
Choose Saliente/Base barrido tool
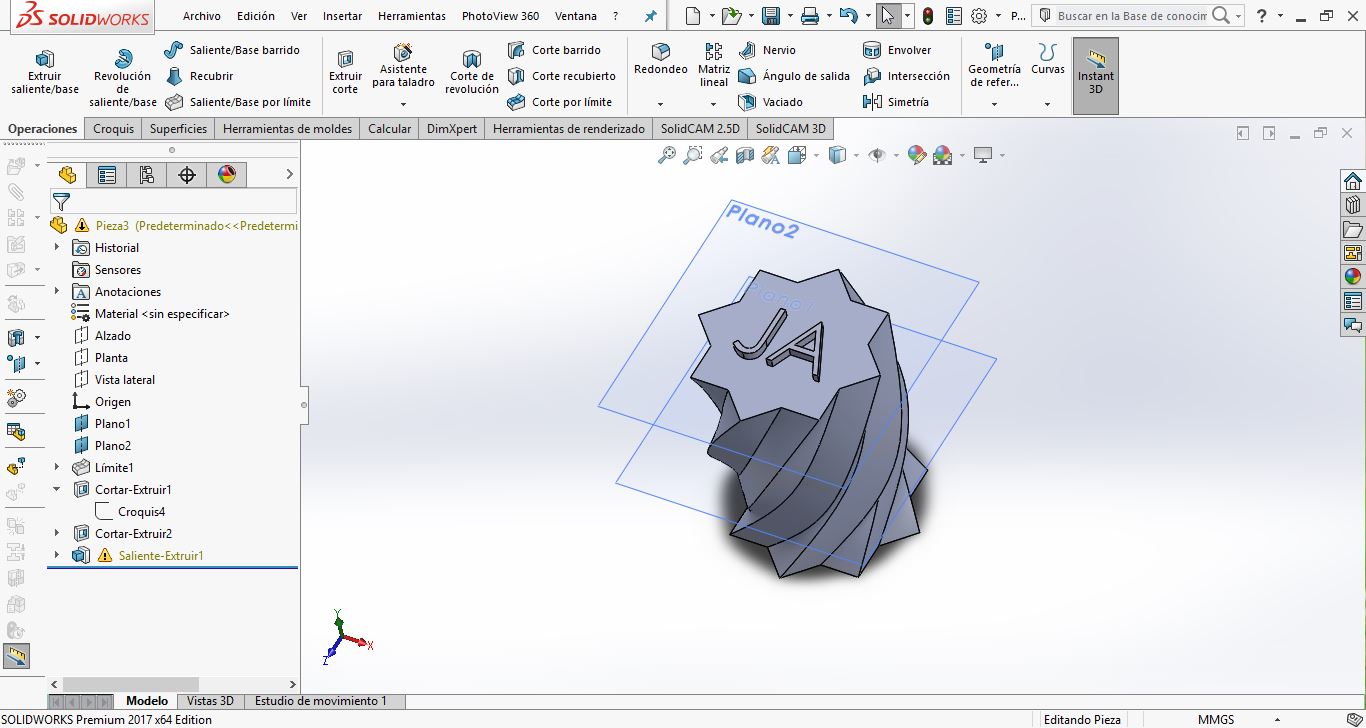[231, 50]
